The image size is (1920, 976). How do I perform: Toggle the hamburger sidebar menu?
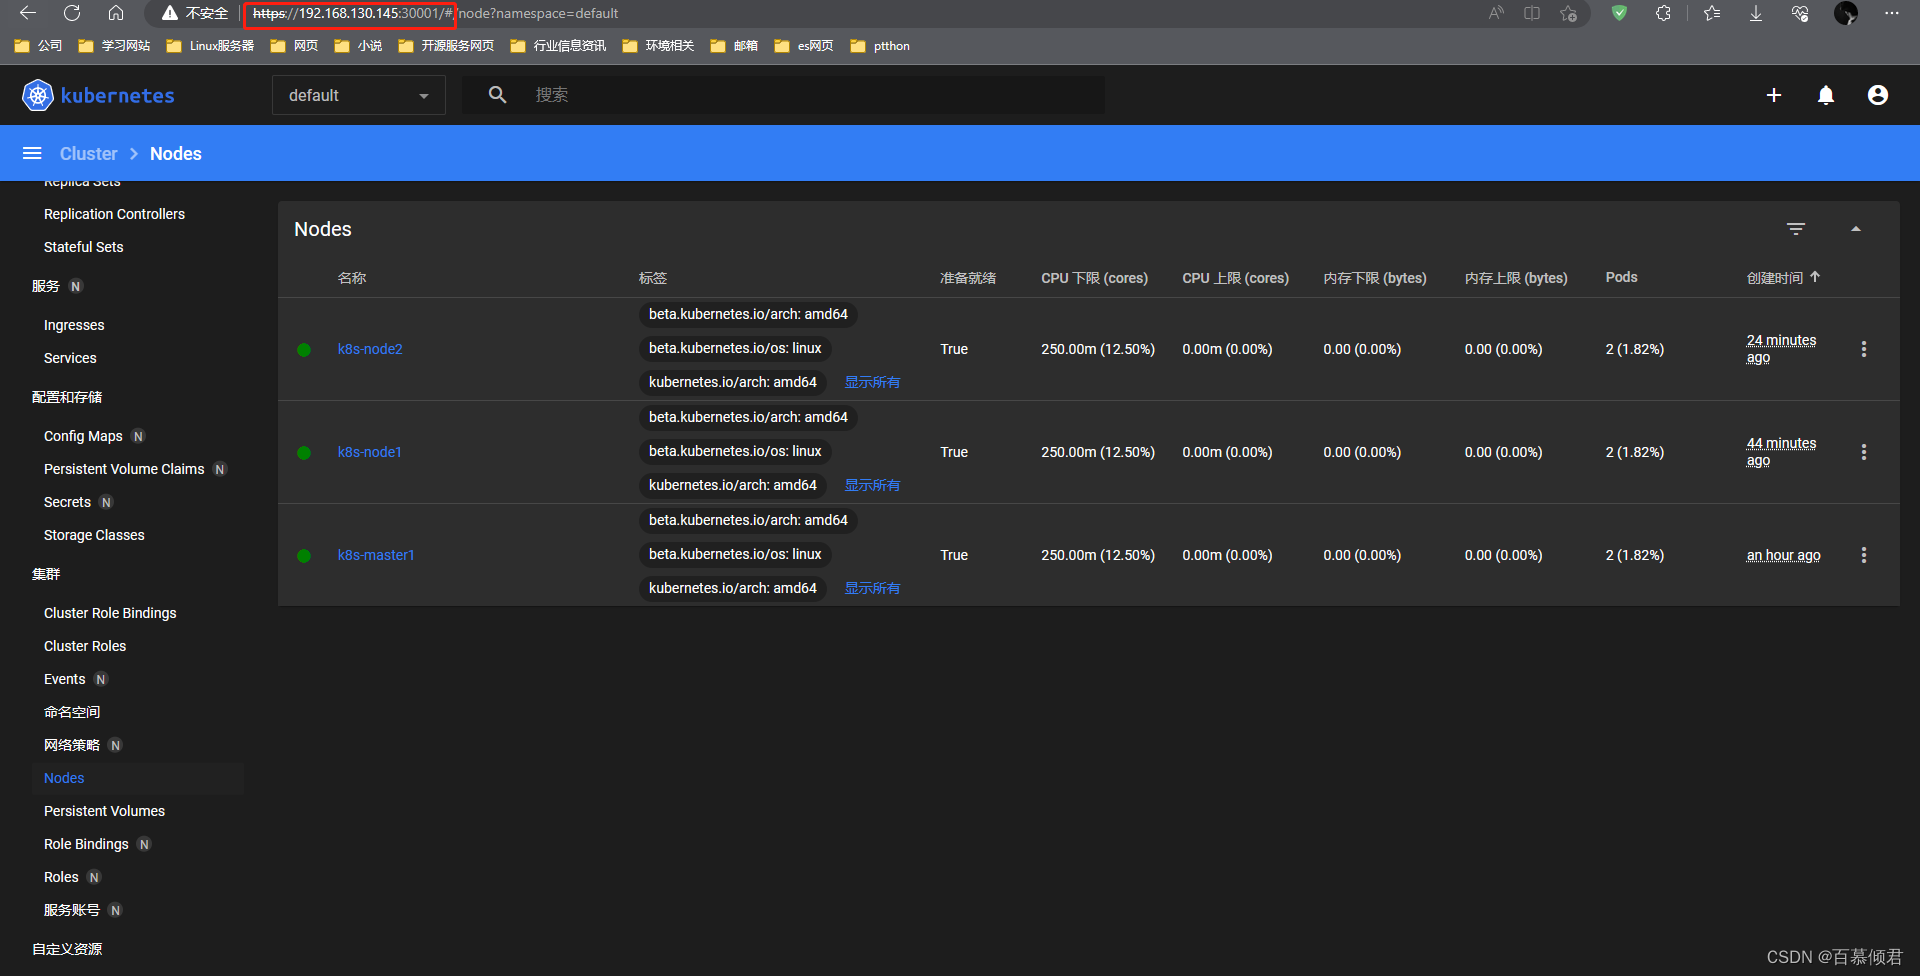pos(32,153)
